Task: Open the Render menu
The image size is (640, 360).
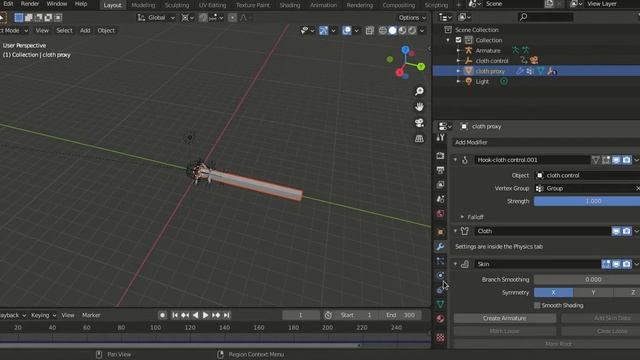Action: pyautogui.click(x=30, y=4)
